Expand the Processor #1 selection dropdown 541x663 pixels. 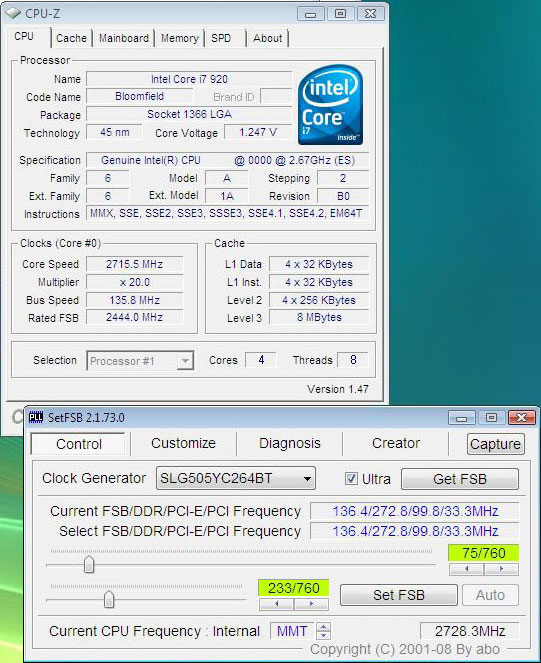[x=185, y=361]
